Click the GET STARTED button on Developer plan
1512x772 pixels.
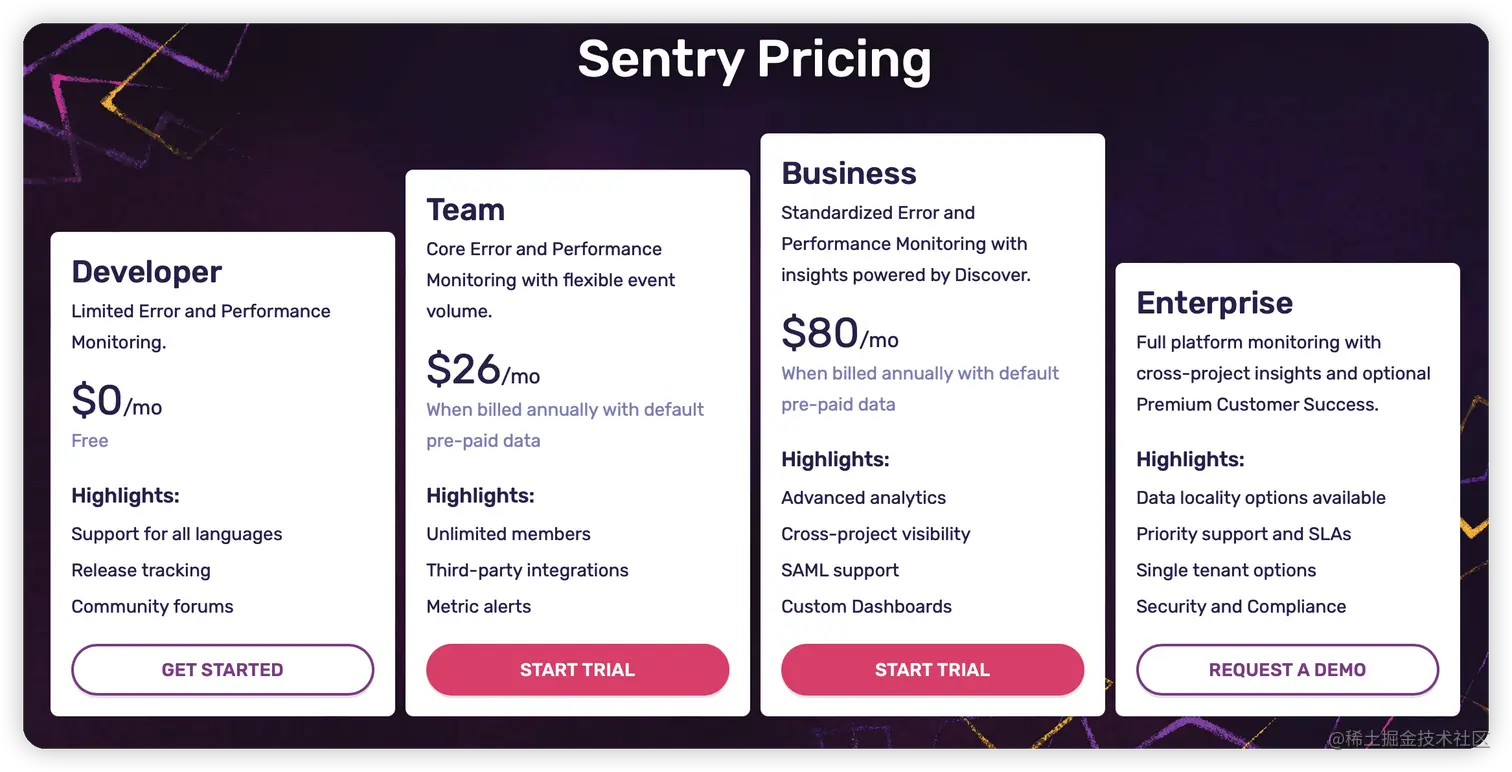[x=222, y=670]
